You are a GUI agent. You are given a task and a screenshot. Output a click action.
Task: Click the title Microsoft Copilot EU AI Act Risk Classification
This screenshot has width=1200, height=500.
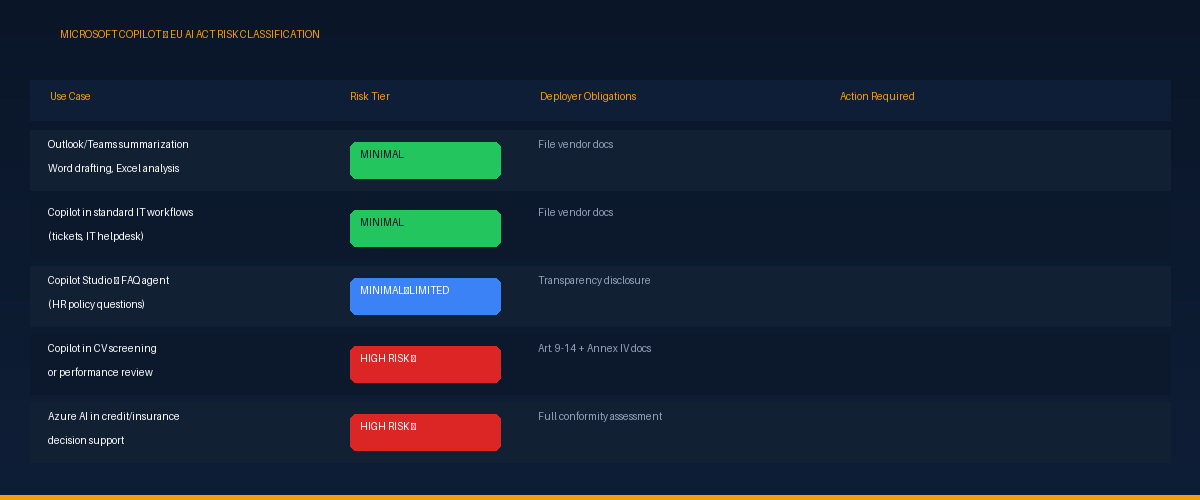(190, 34)
